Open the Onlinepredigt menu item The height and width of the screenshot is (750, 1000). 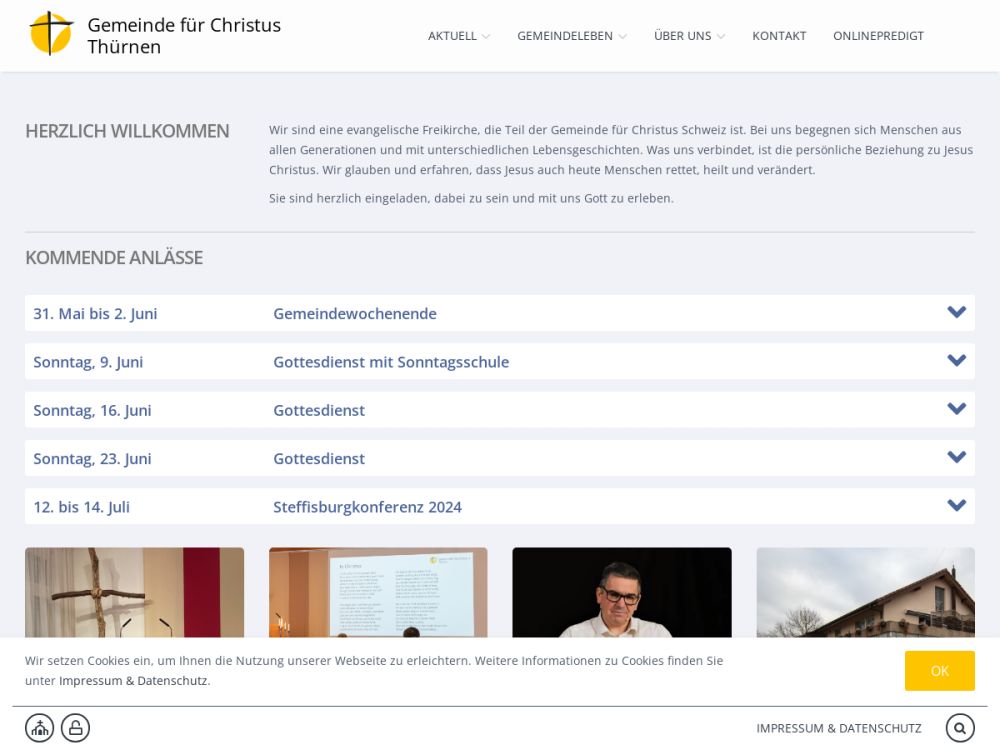(878, 36)
